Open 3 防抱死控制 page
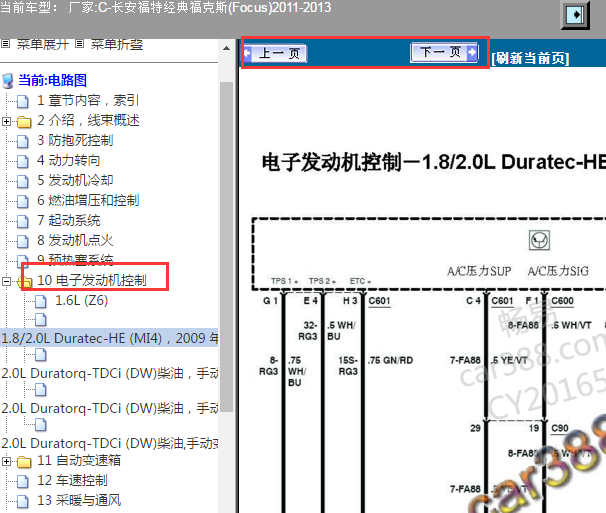Viewport: 606px width, 513px height. (75, 140)
